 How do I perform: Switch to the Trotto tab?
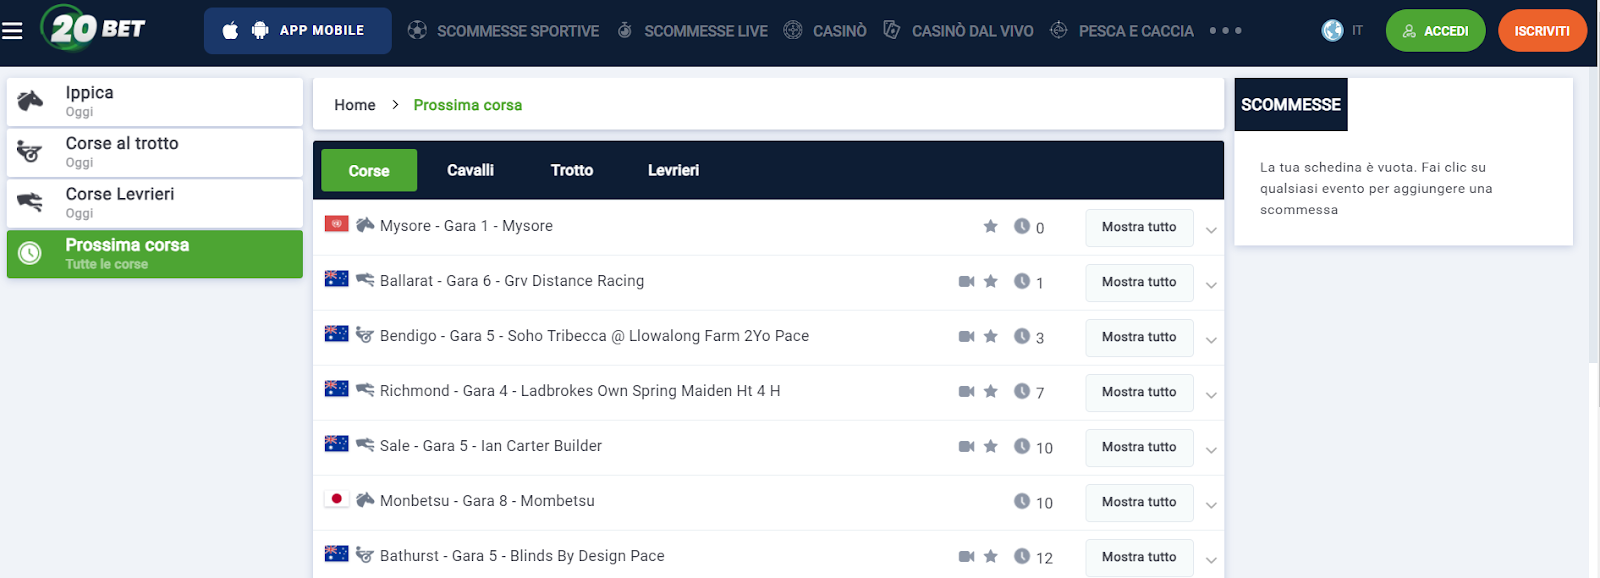point(572,170)
